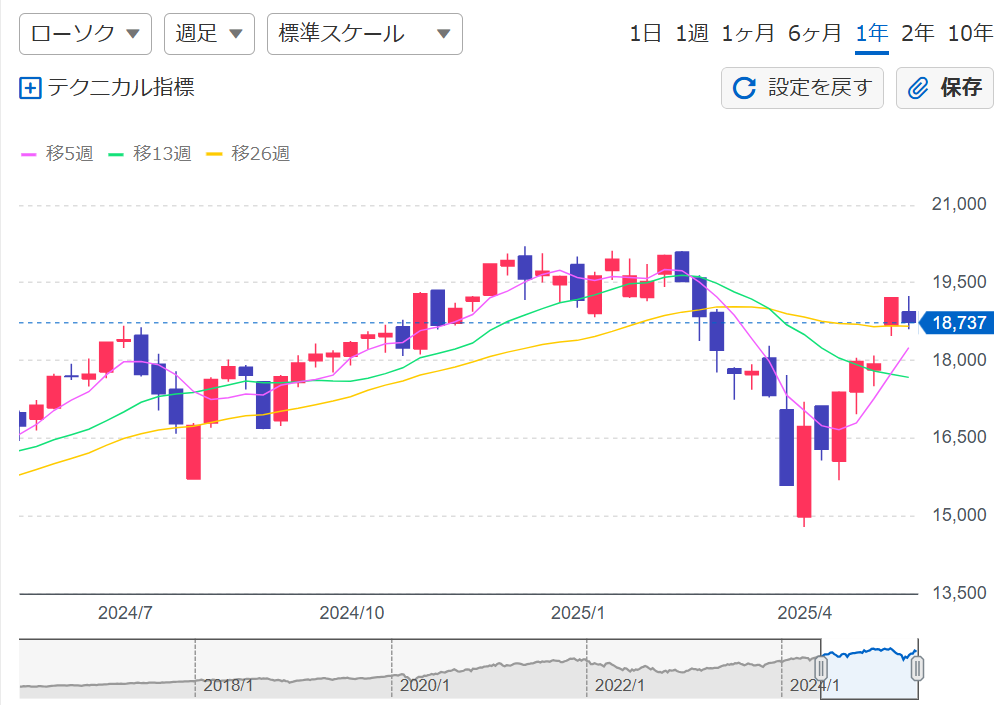Select the 1週 range tab

[692, 33]
